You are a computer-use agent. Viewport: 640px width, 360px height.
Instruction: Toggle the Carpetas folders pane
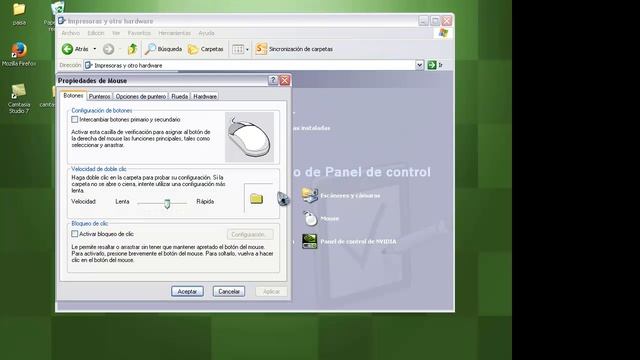206,49
